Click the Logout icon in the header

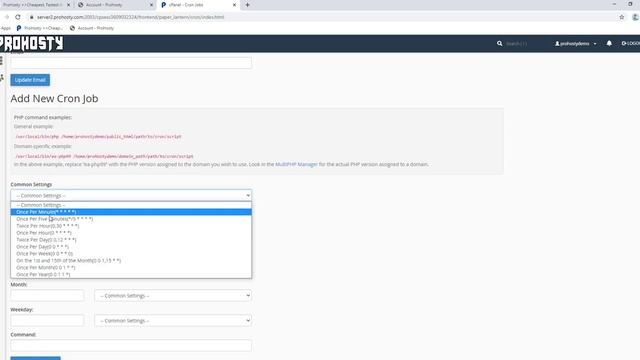click(x=631, y=43)
